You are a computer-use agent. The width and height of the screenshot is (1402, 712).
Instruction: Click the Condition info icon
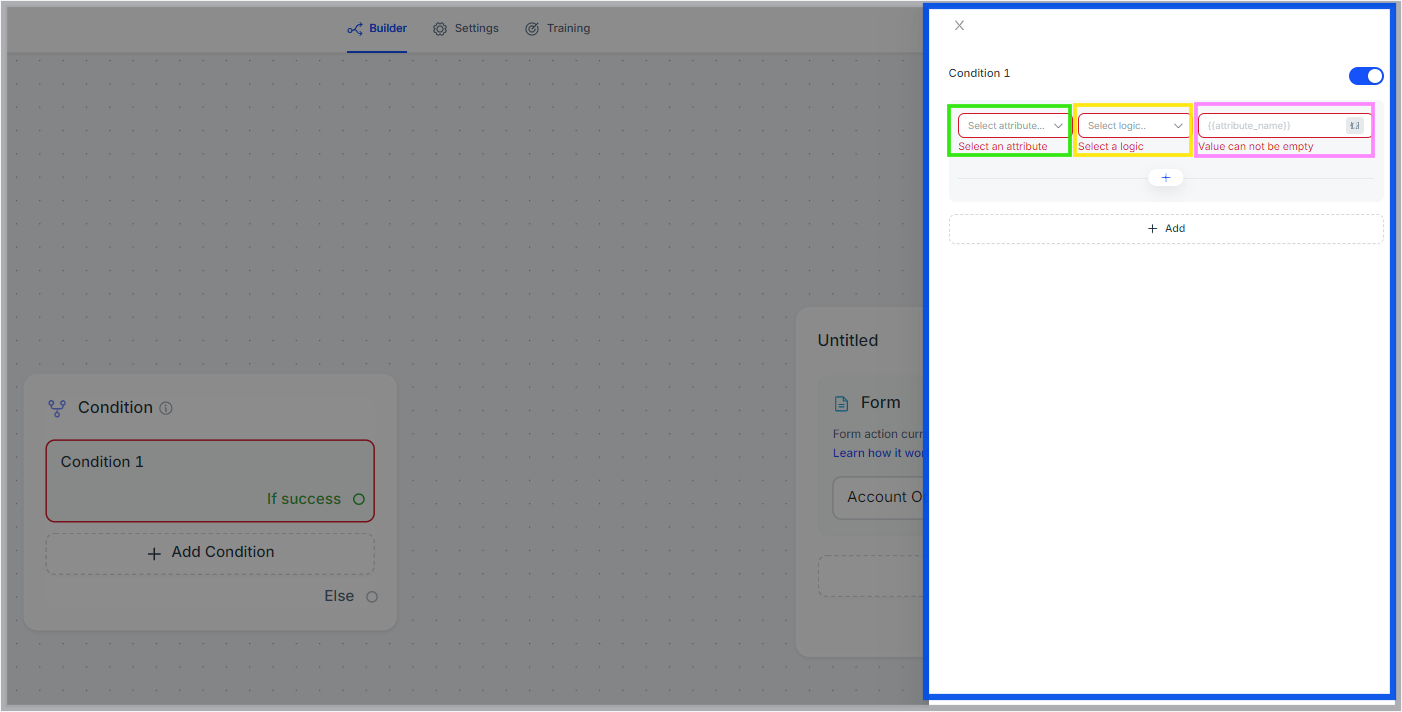pyautogui.click(x=166, y=408)
